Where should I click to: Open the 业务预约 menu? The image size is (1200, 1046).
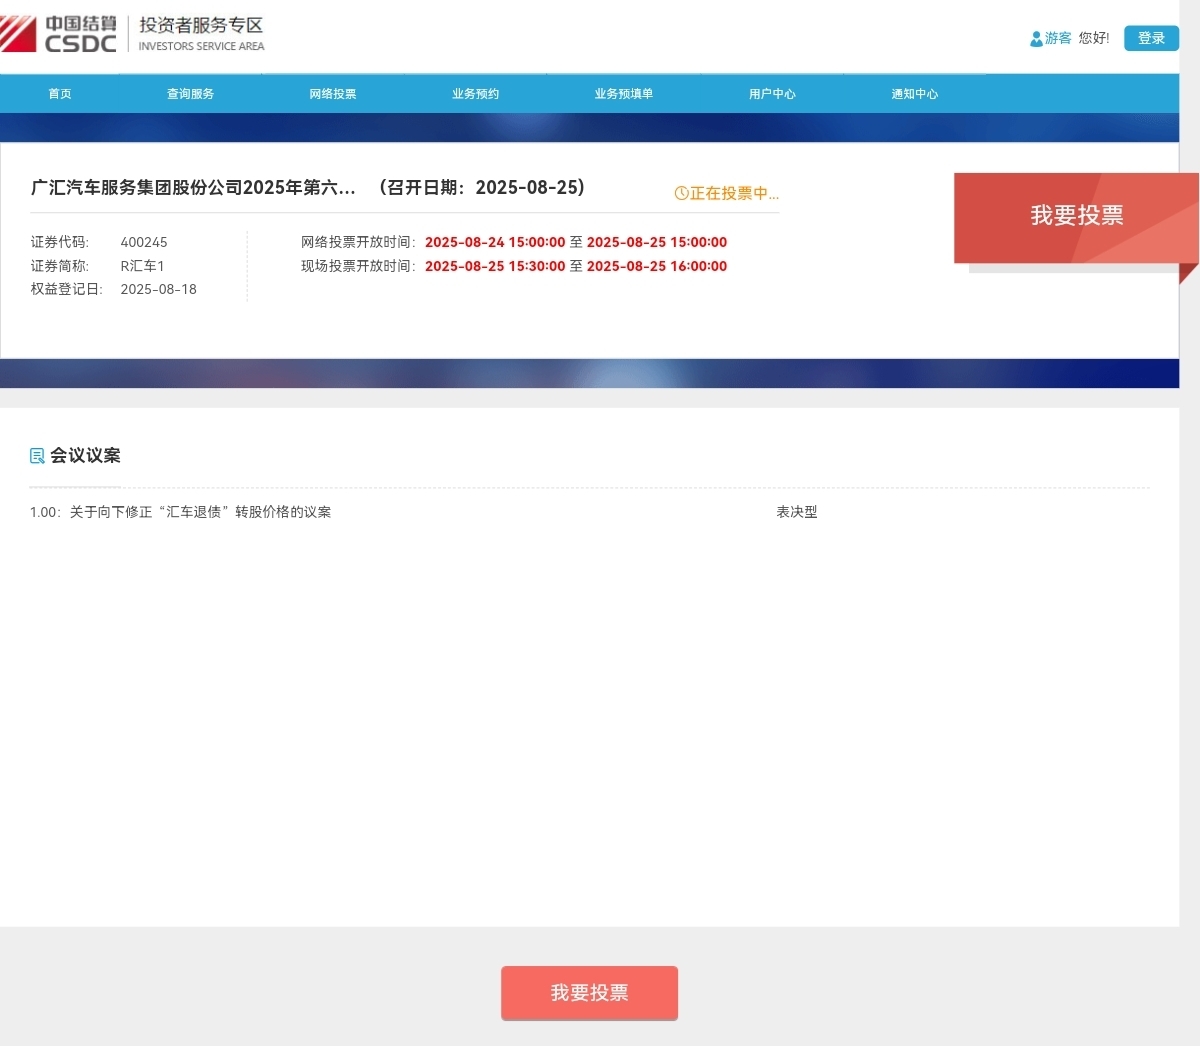(x=475, y=94)
